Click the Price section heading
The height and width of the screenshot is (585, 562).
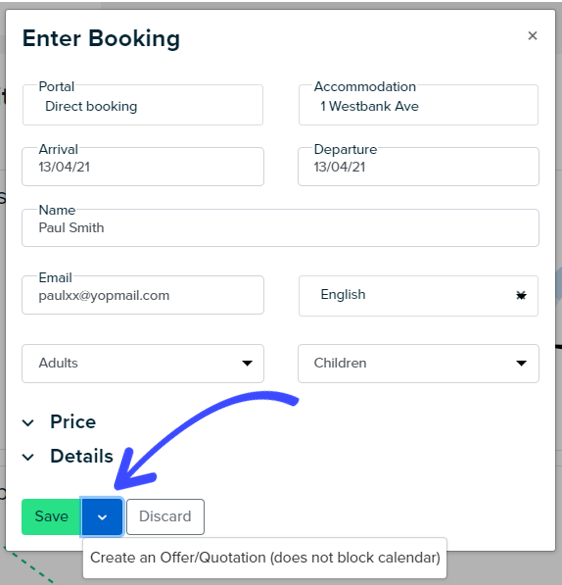[73, 422]
